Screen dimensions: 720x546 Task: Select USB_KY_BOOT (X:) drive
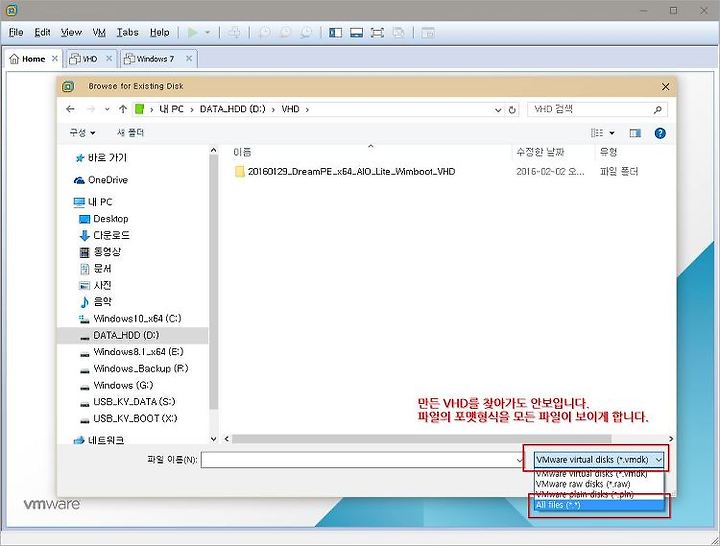[129, 419]
